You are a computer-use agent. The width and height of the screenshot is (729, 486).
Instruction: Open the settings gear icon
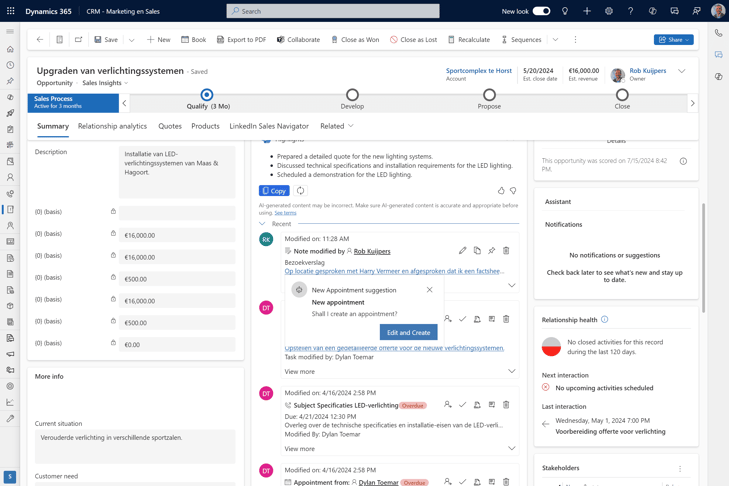tap(609, 11)
